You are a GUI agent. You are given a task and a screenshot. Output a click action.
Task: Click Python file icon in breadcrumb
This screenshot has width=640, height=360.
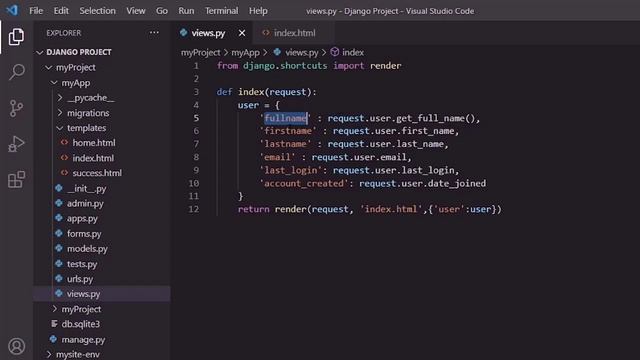(278, 52)
